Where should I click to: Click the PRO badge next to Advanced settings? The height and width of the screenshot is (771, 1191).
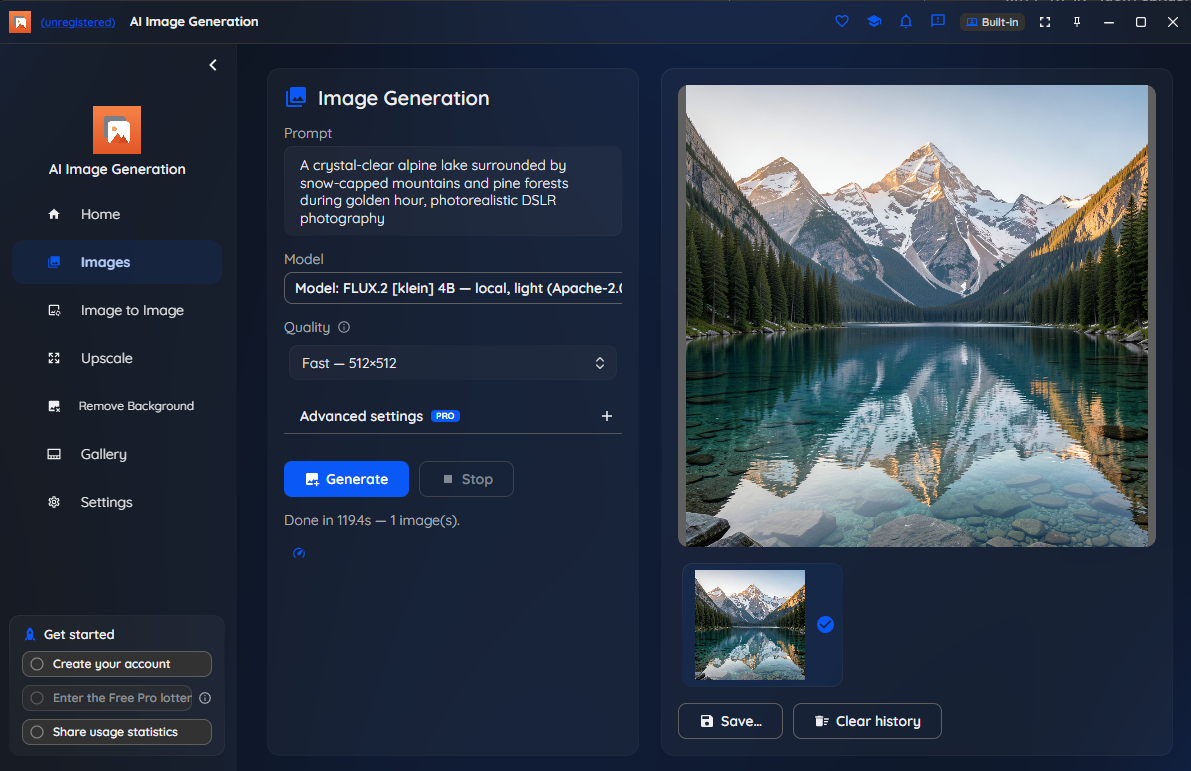click(x=445, y=416)
